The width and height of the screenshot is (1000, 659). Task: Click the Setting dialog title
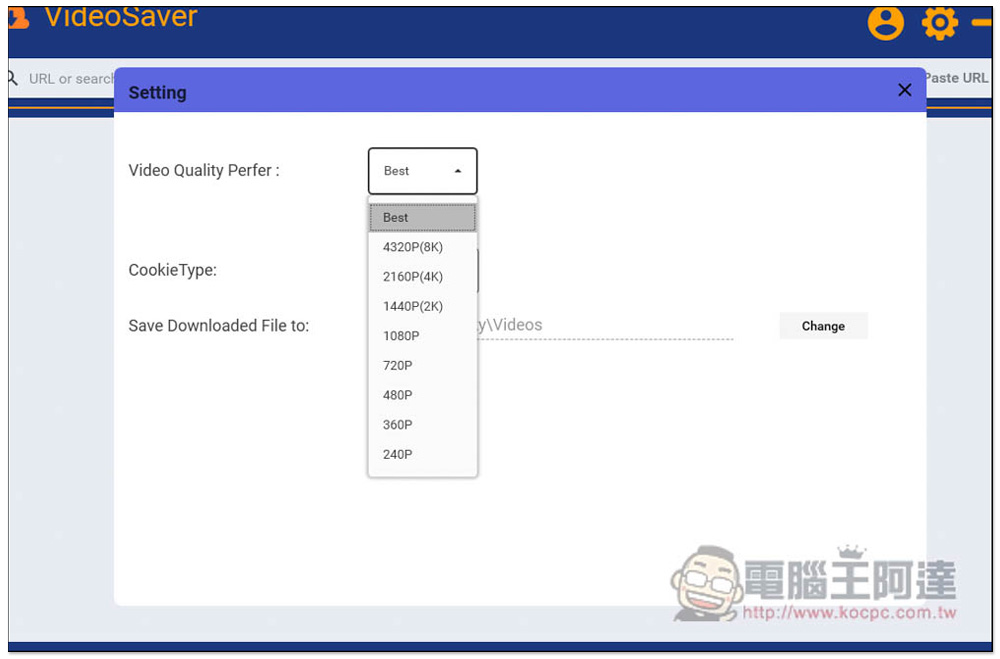[158, 93]
